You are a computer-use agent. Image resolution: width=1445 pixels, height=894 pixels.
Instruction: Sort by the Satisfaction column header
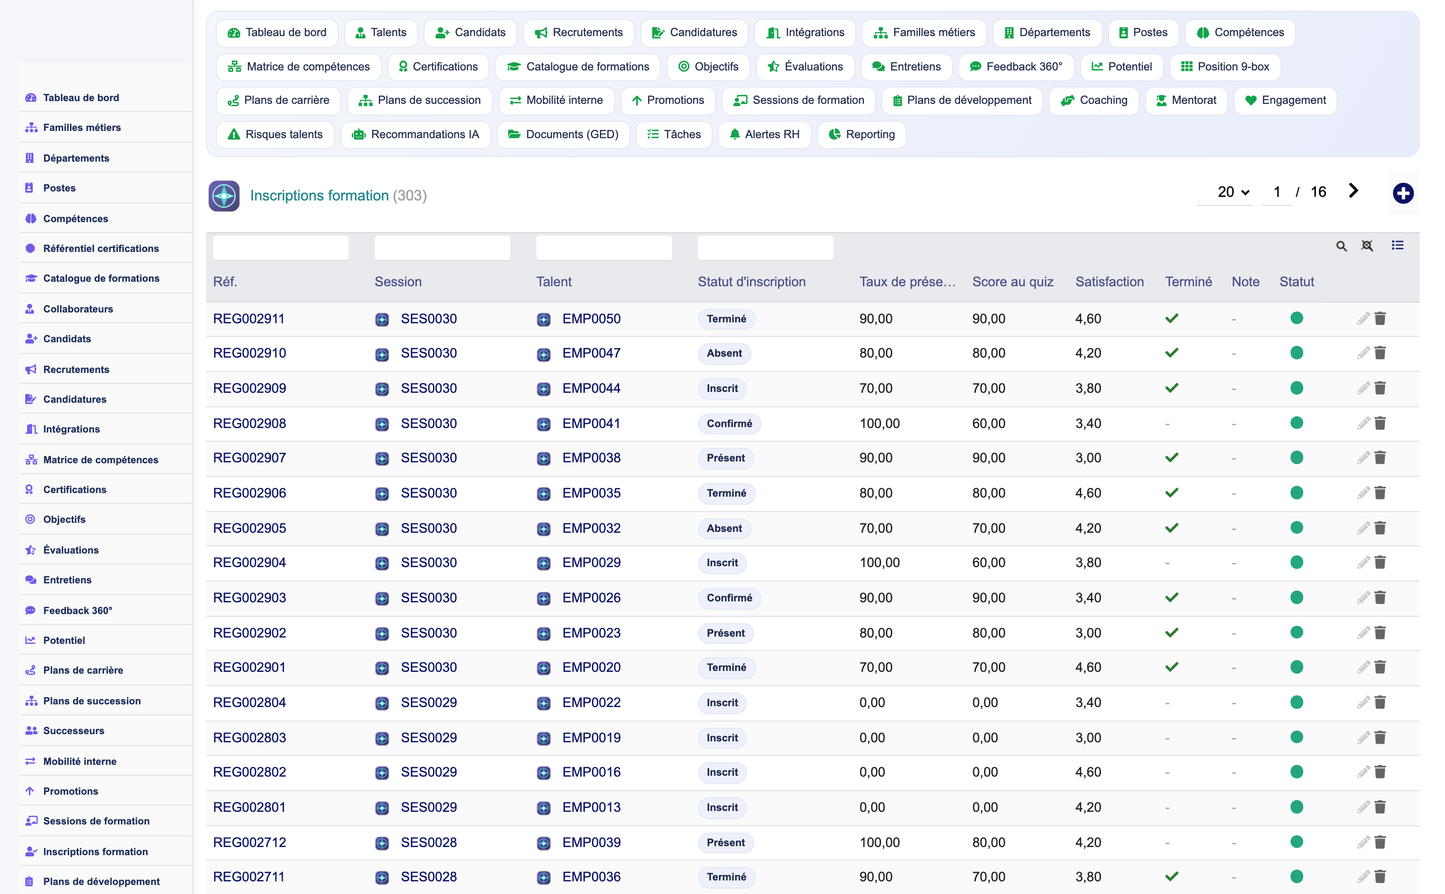point(1110,282)
